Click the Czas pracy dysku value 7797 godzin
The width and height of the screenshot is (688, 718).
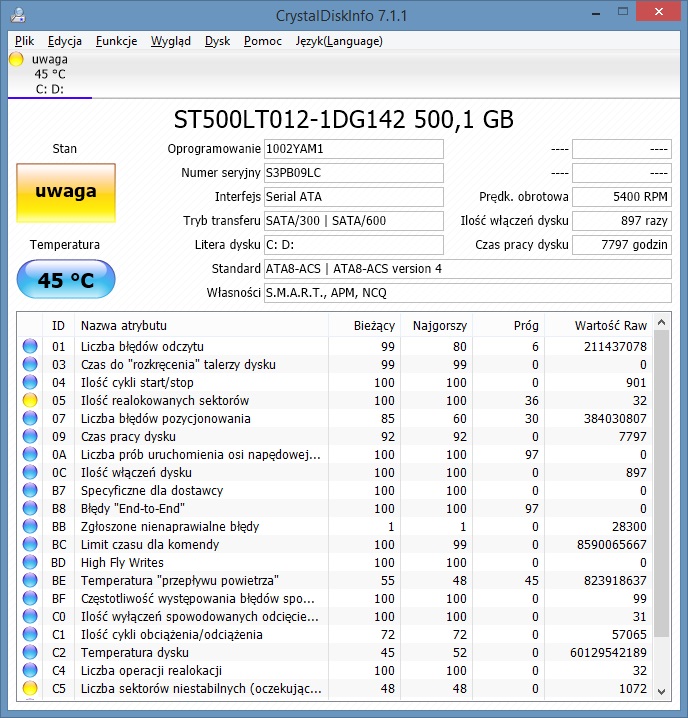[622, 245]
